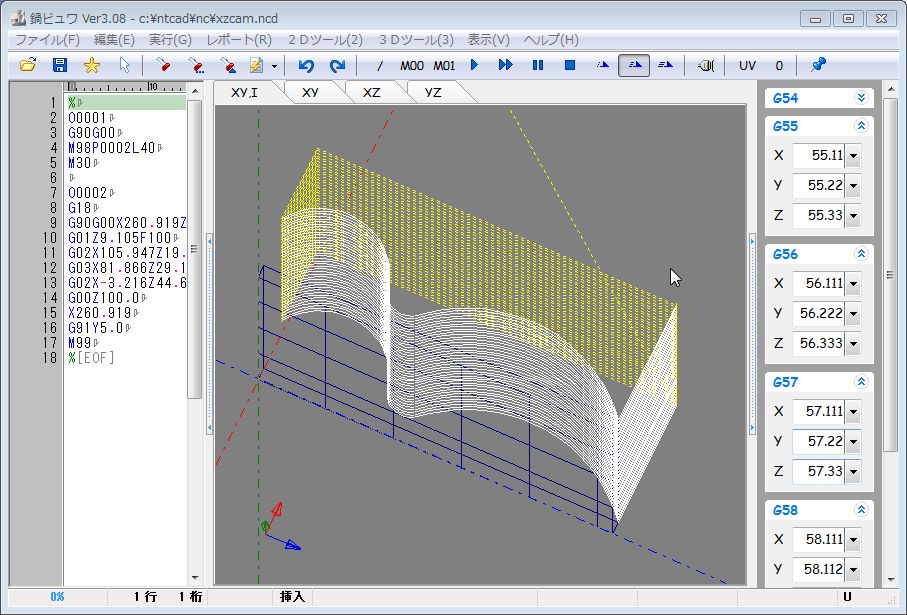Switch to the XY.I view tab

coord(245,93)
